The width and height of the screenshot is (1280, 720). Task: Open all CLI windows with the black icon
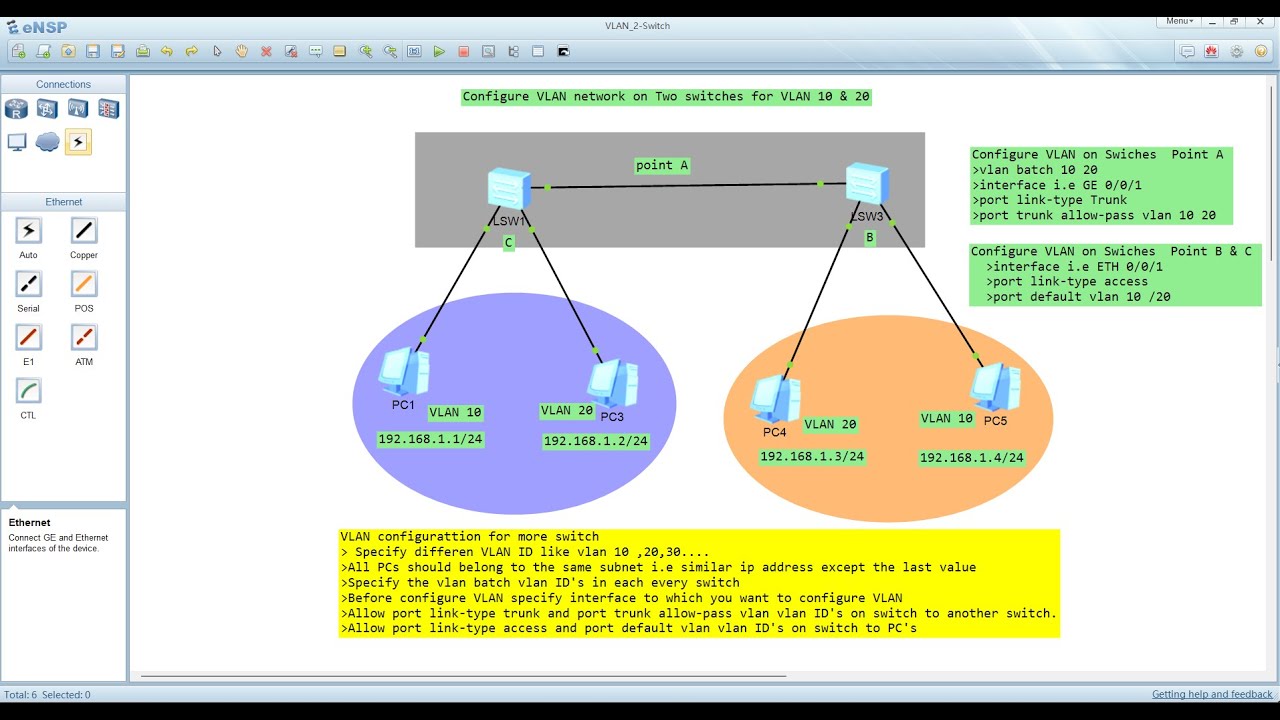(x=563, y=51)
